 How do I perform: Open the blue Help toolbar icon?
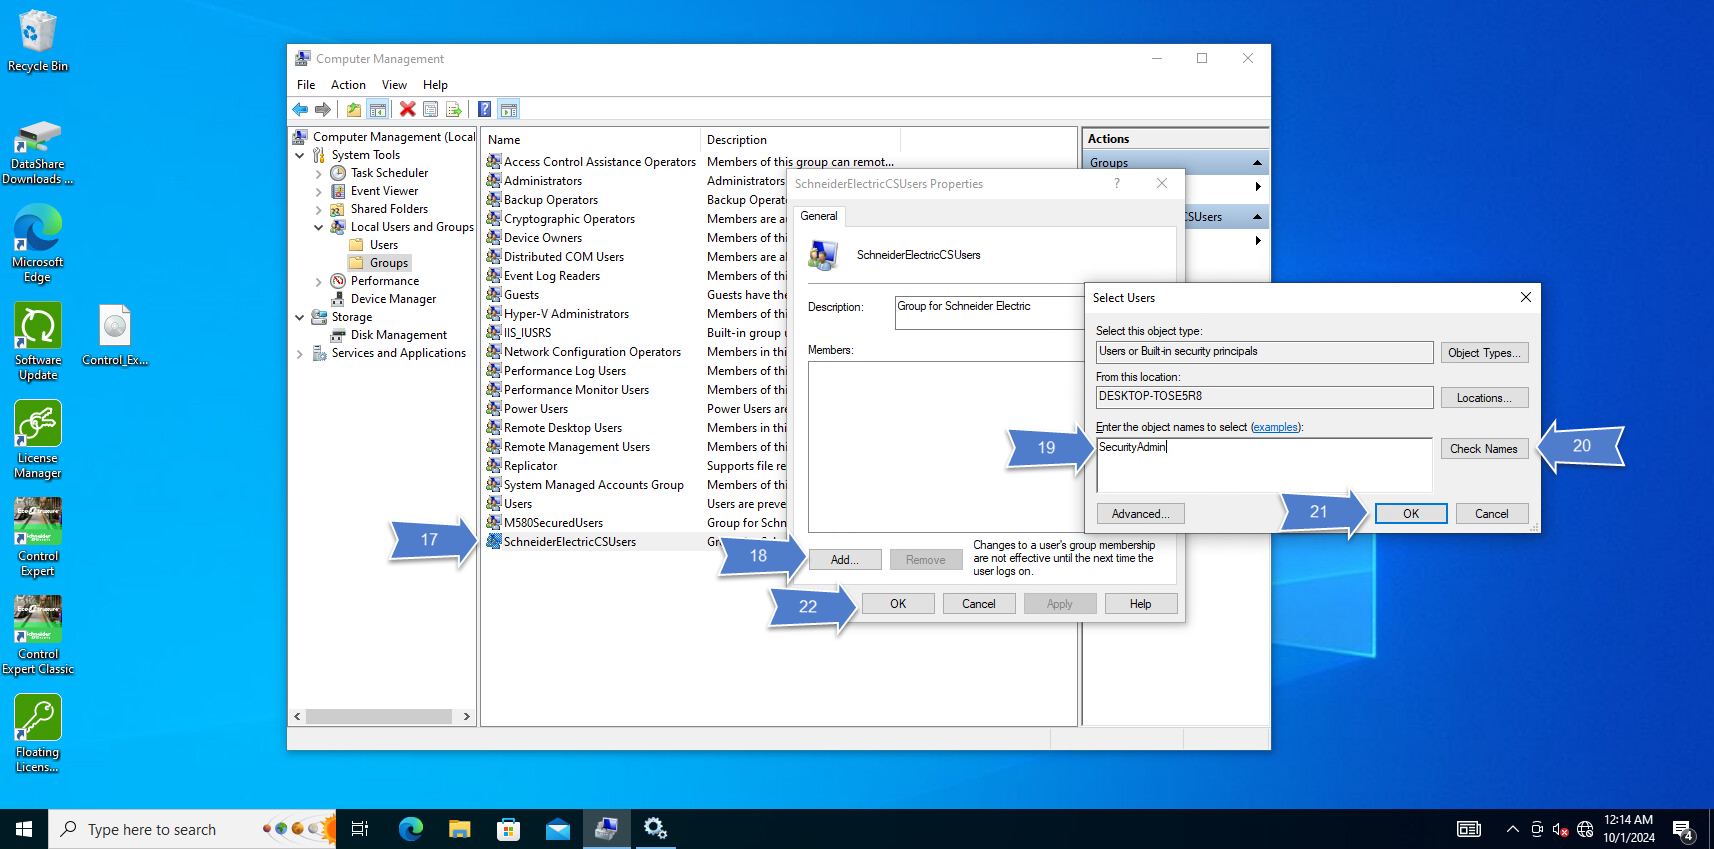[484, 109]
